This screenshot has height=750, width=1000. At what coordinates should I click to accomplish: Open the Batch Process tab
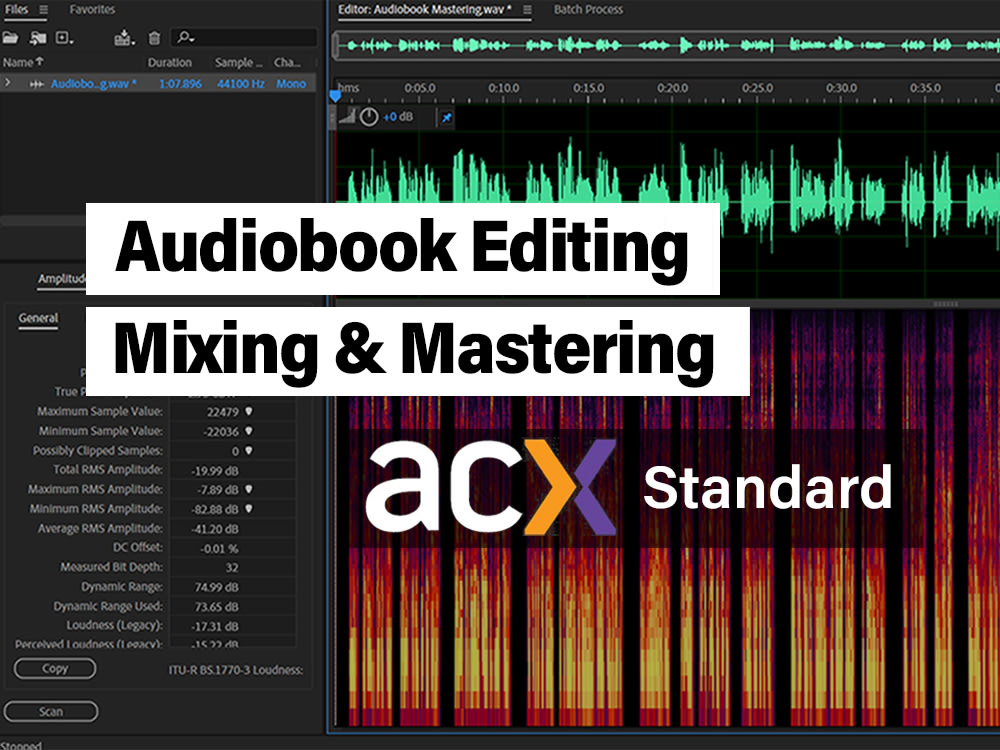pyautogui.click(x=587, y=10)
